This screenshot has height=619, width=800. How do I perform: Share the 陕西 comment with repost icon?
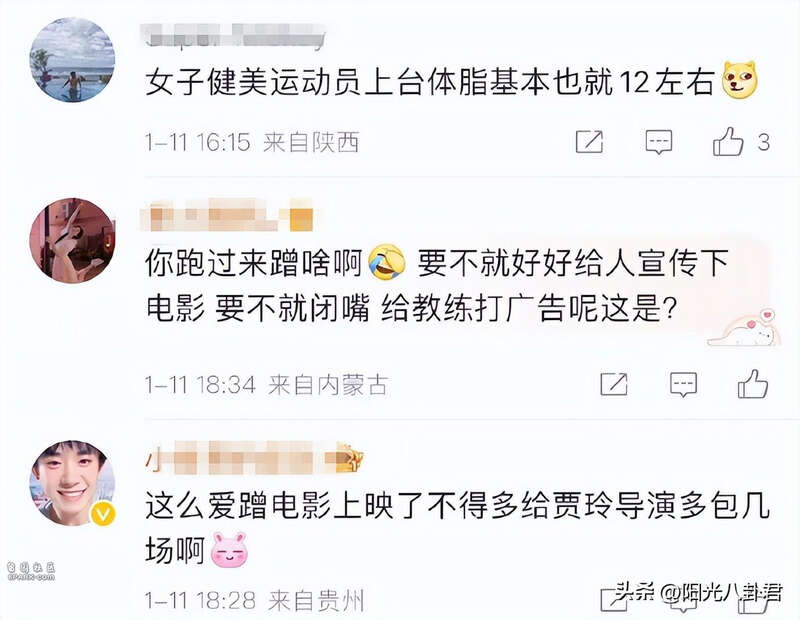(589, 141)
